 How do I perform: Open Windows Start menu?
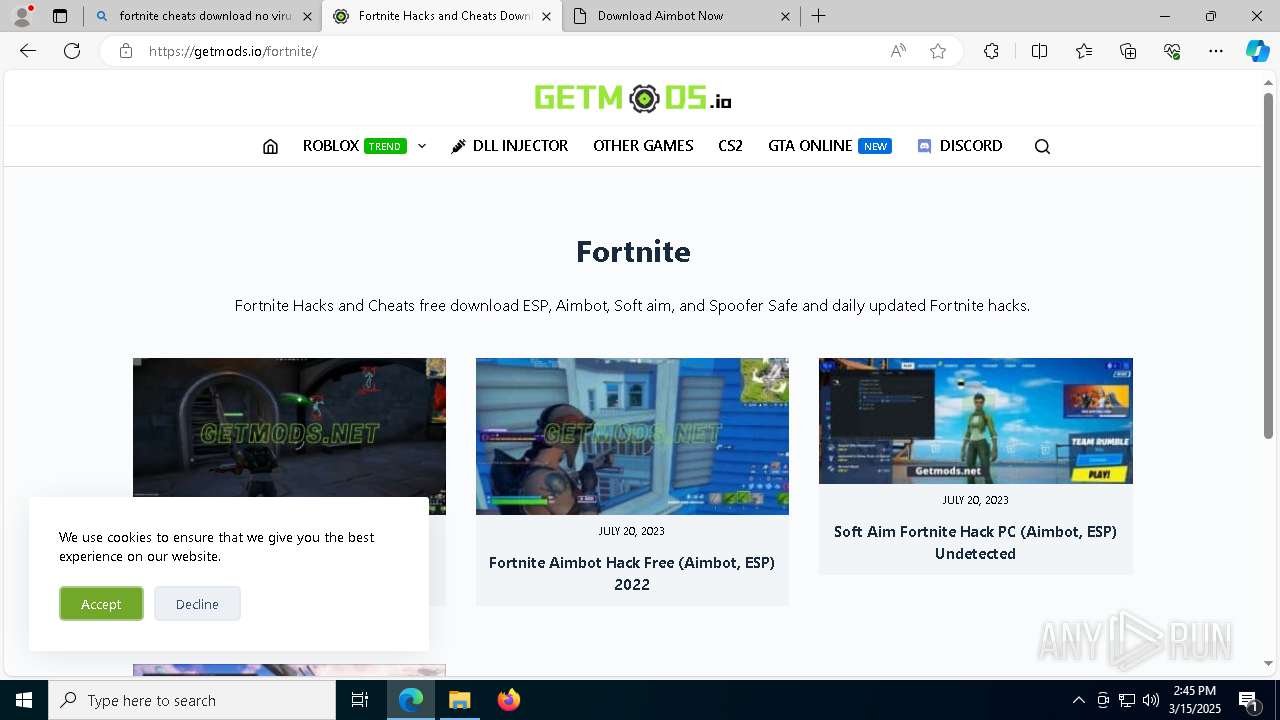pyautogui.click(x=24, y=700)
